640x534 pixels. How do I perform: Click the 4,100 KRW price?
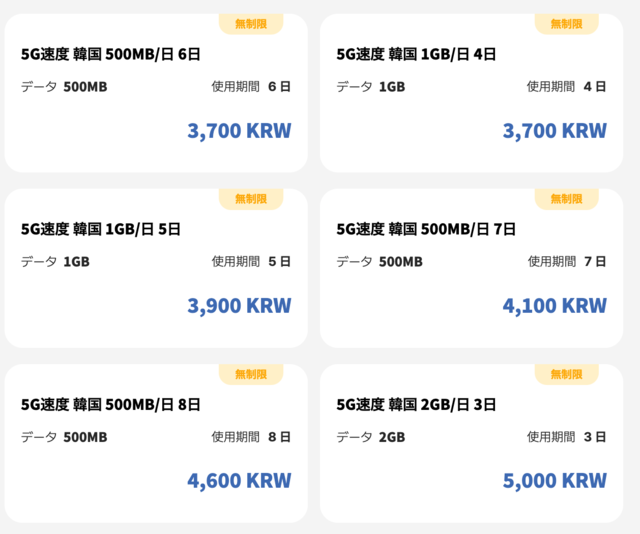[554, 306]
